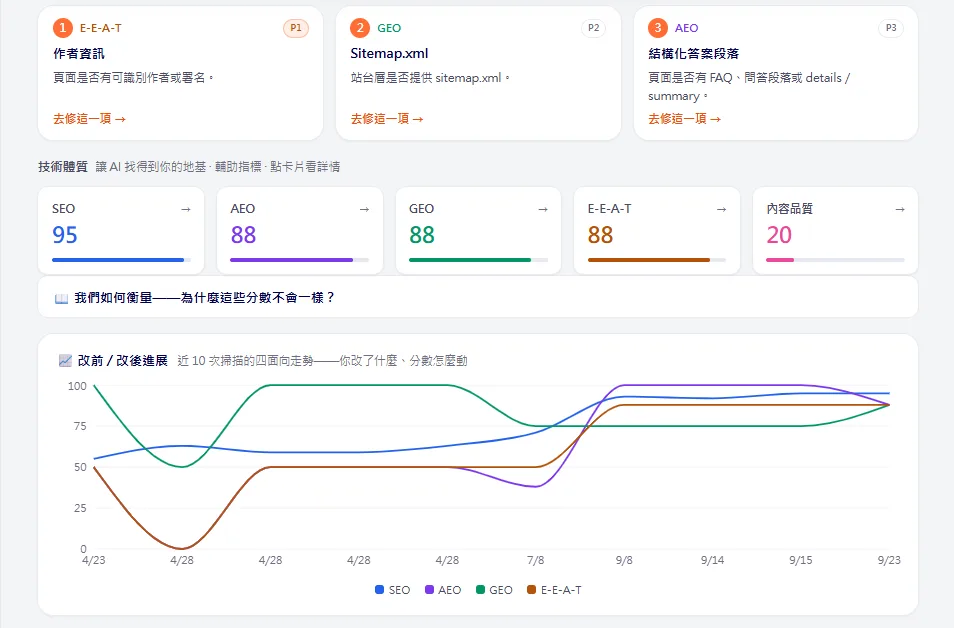Click 技術體質 section heading
This screenshot has width=954, height=628.
tap(63, 167)
